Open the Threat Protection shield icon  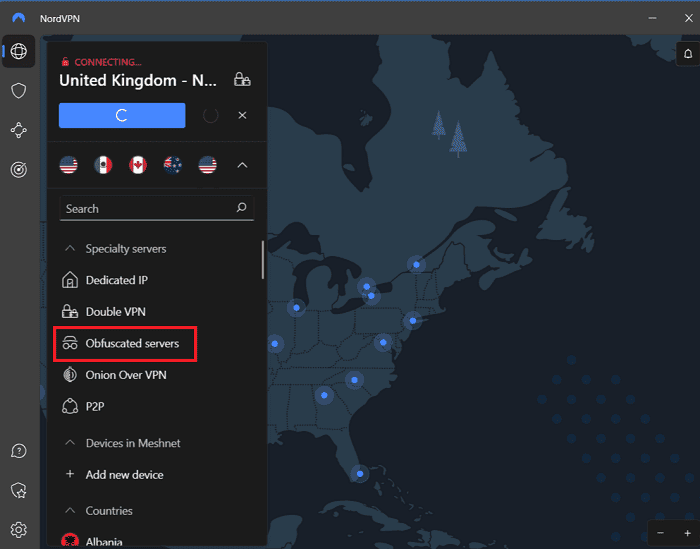click(18, 91)
